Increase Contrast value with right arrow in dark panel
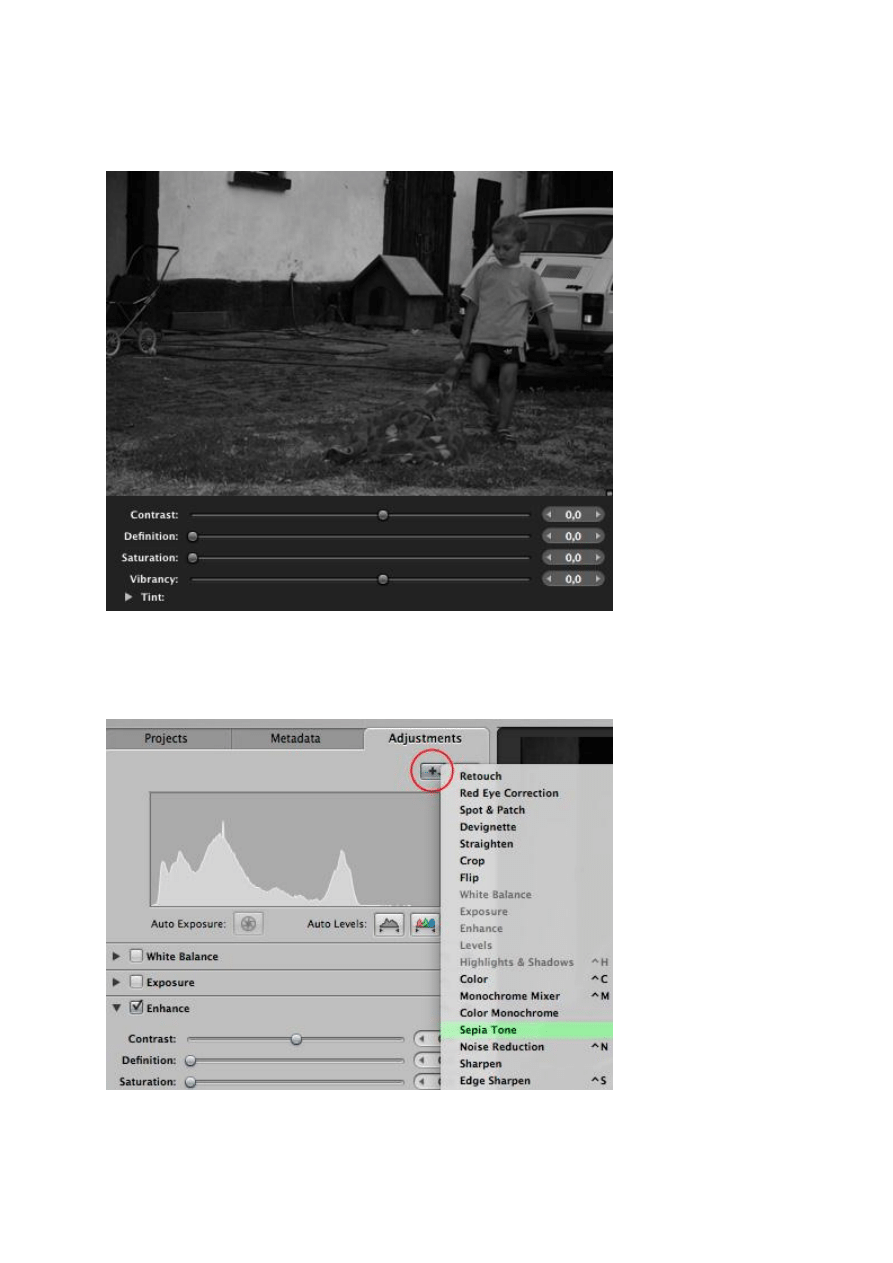 (599, 515)
